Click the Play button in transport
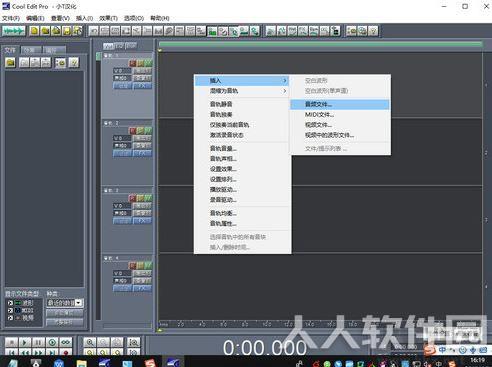The width and height of the screenshot is (492, 367). [25, 342]
